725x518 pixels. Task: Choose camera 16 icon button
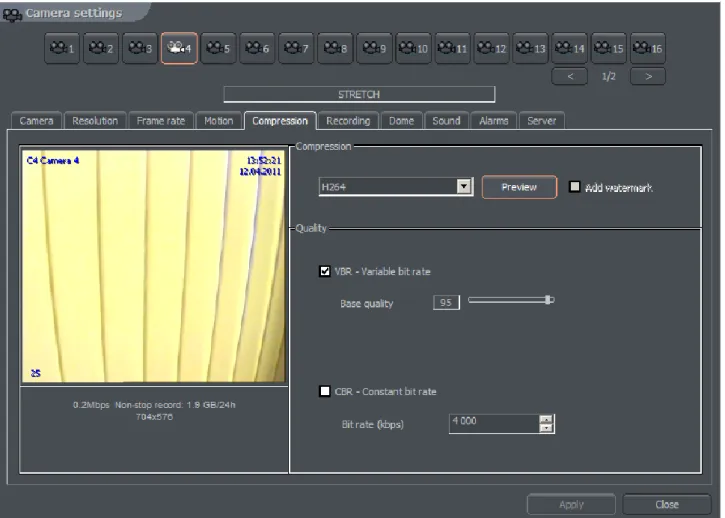point(648,48)
